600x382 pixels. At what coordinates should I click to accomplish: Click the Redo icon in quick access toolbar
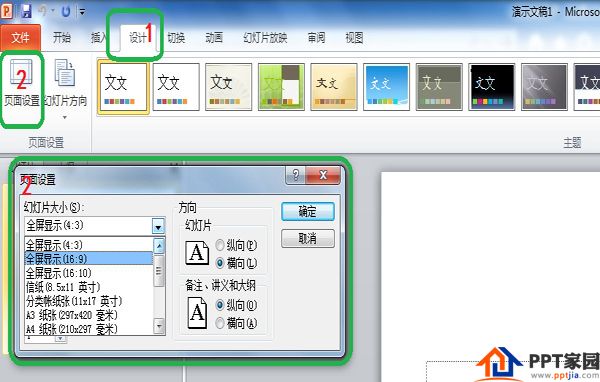66,11
